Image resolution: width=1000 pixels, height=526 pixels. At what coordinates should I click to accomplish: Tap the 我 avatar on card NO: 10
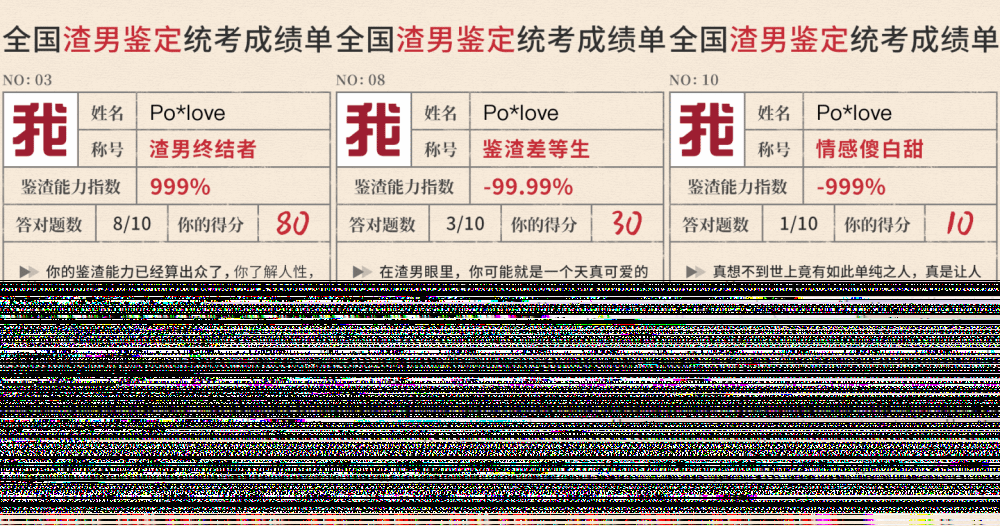tap(706, 130)
